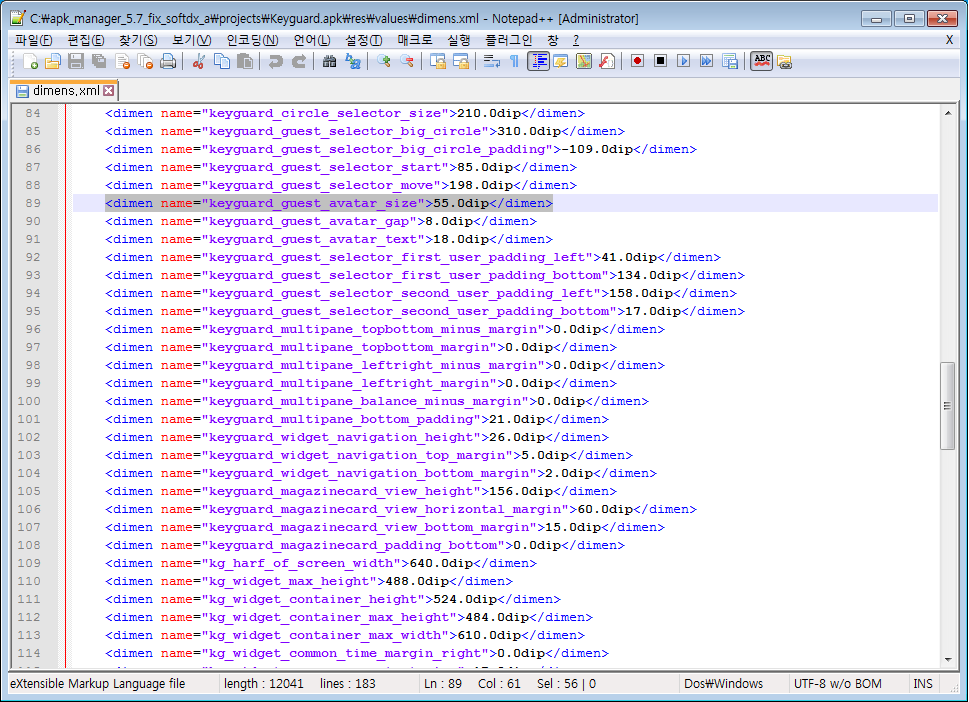Click the Print icon in toolbar
This screenshot has width=969, height=702.
(168, 62)
